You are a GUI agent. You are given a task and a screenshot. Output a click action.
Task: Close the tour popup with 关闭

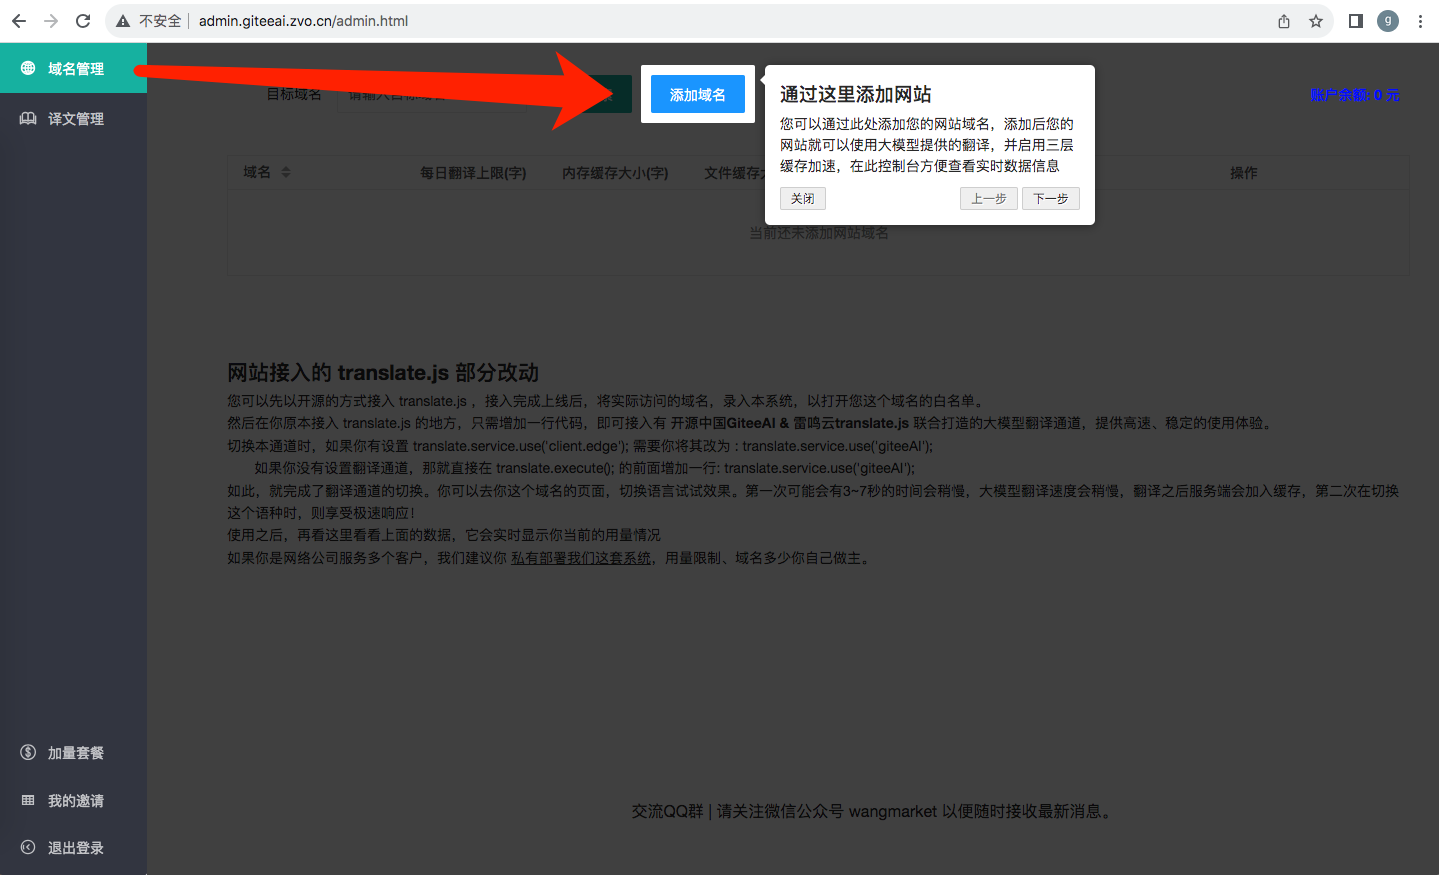(802, 198)
